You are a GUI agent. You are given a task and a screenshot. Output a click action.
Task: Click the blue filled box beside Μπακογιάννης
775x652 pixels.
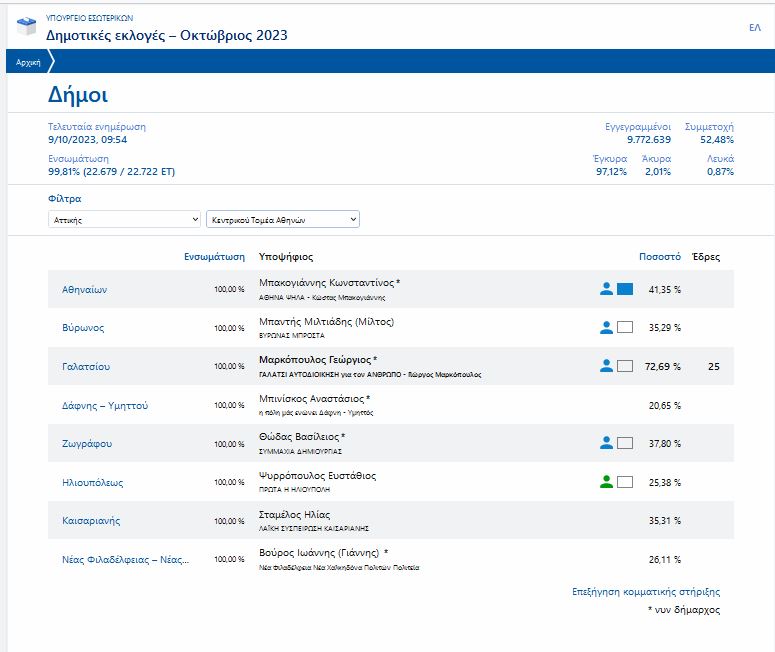625,289
